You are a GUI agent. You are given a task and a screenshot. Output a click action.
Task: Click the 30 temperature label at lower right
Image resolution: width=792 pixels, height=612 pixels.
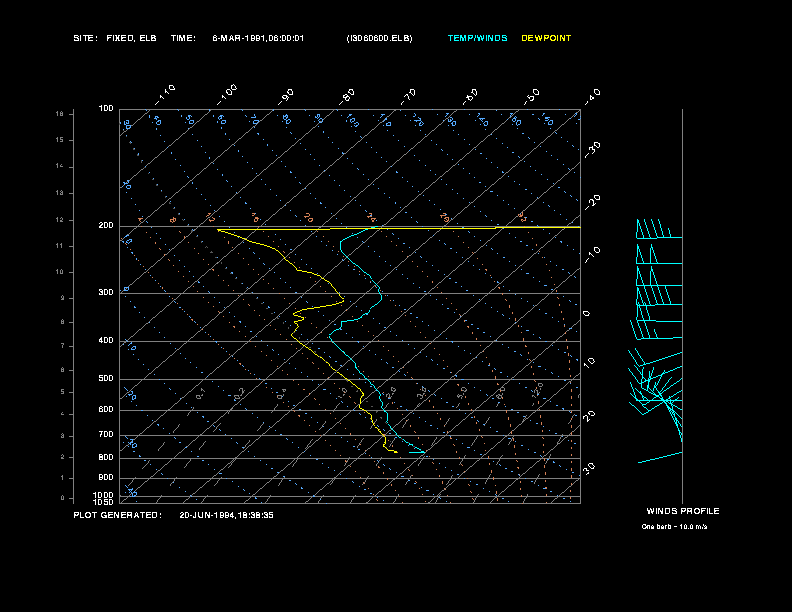[590, 468]
